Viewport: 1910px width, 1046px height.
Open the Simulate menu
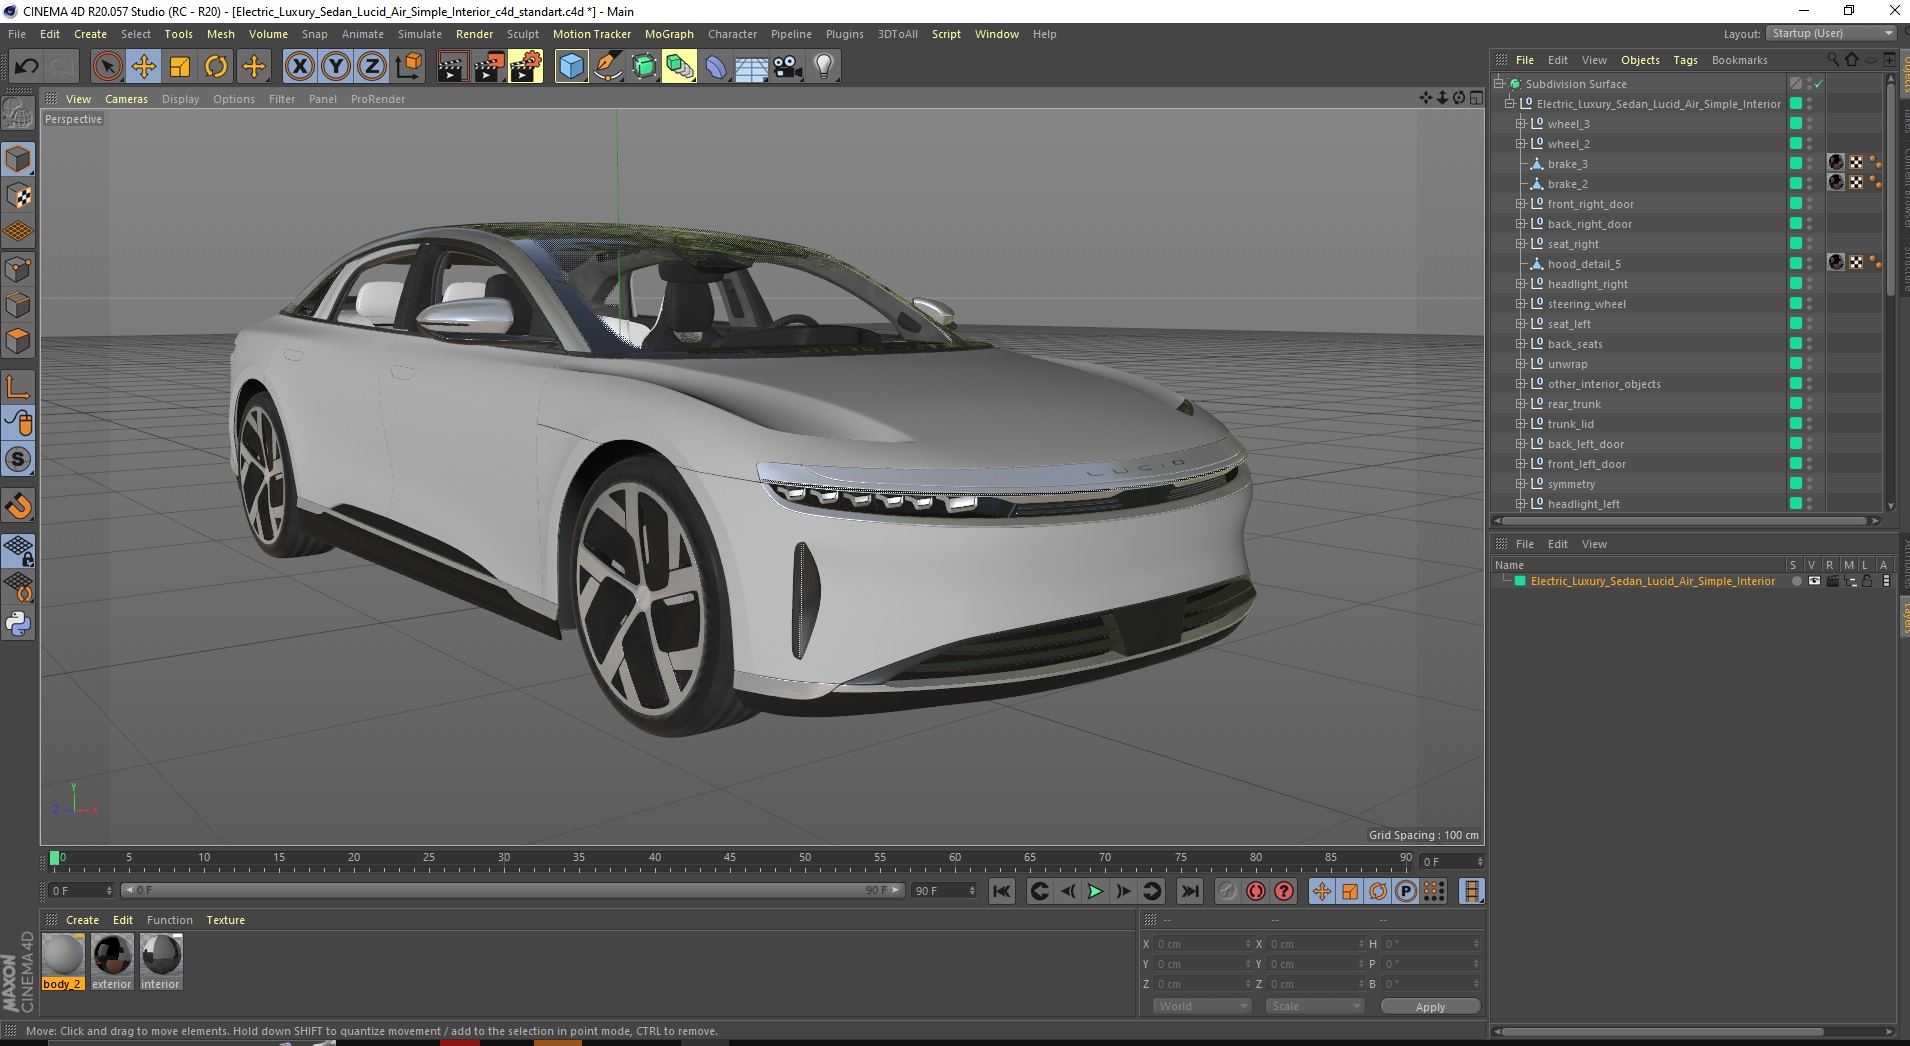420,34
